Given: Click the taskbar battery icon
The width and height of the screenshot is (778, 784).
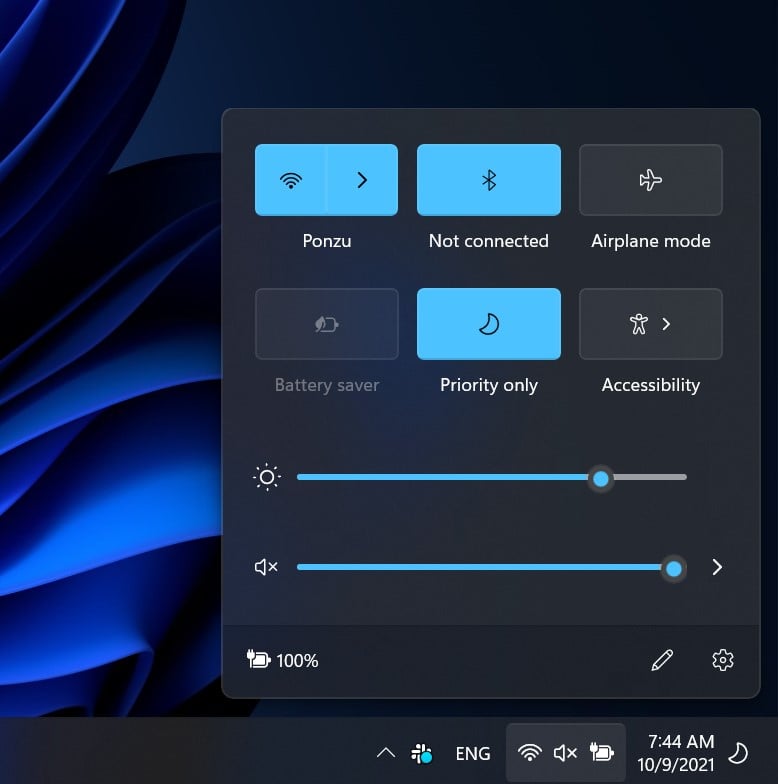Looking at the screenshot, I should (602, 752).
